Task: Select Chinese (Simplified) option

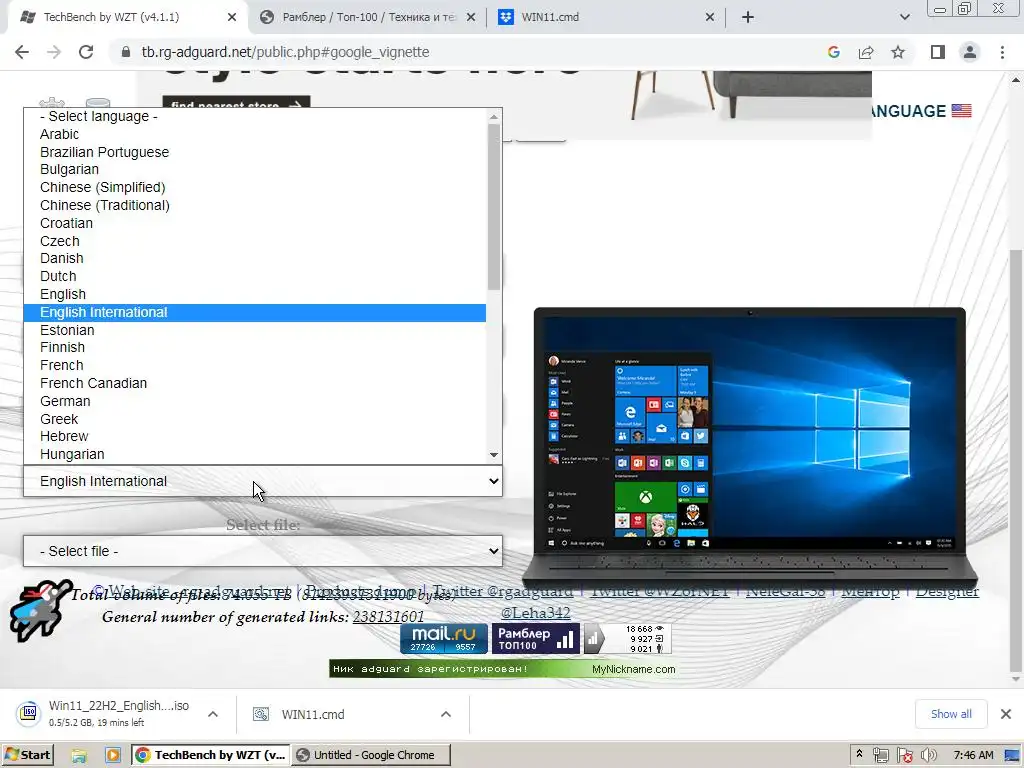Action: pos(255,187)
